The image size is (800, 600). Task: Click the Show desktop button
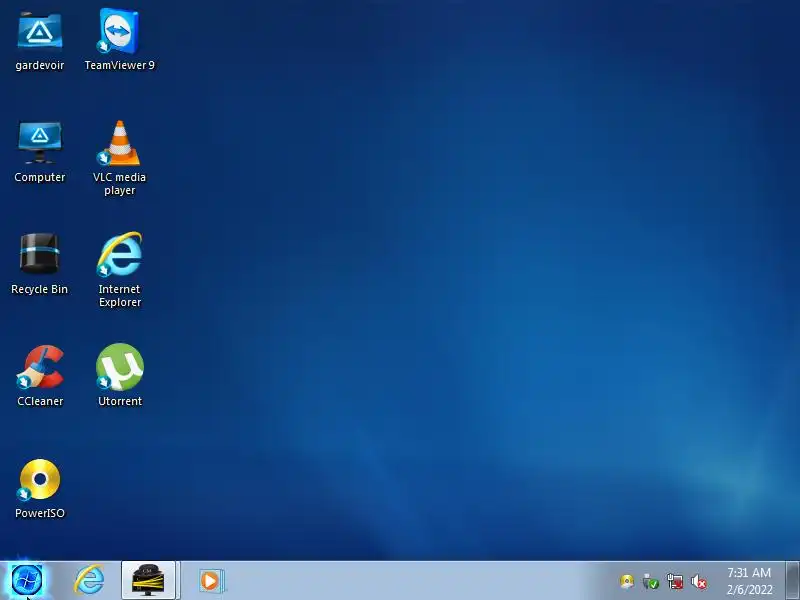tap(792, 581)
